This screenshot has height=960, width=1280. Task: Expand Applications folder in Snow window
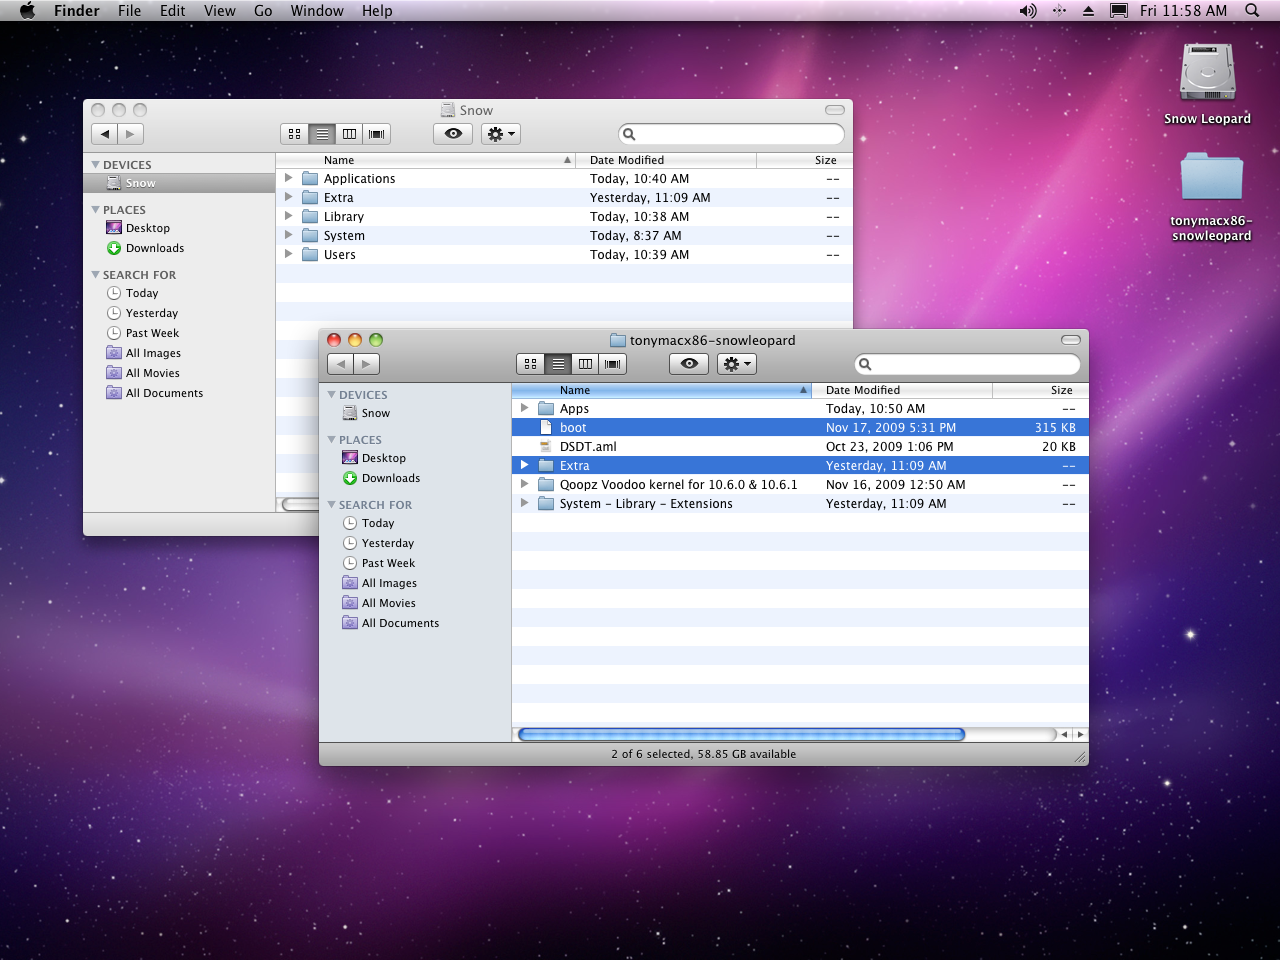tap(288, 178)
